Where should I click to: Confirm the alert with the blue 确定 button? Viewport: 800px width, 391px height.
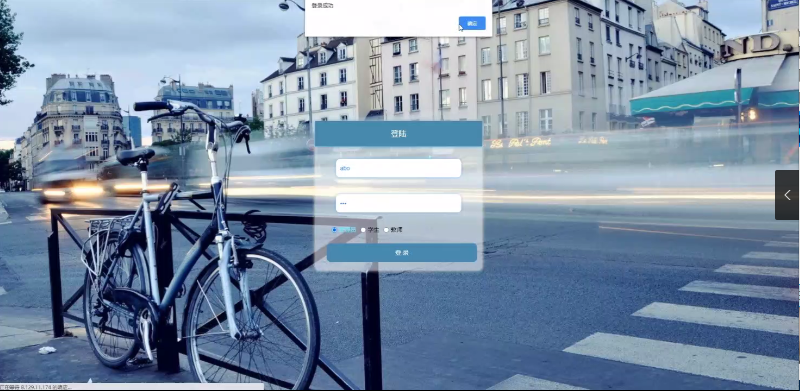[x=472, y=23]
